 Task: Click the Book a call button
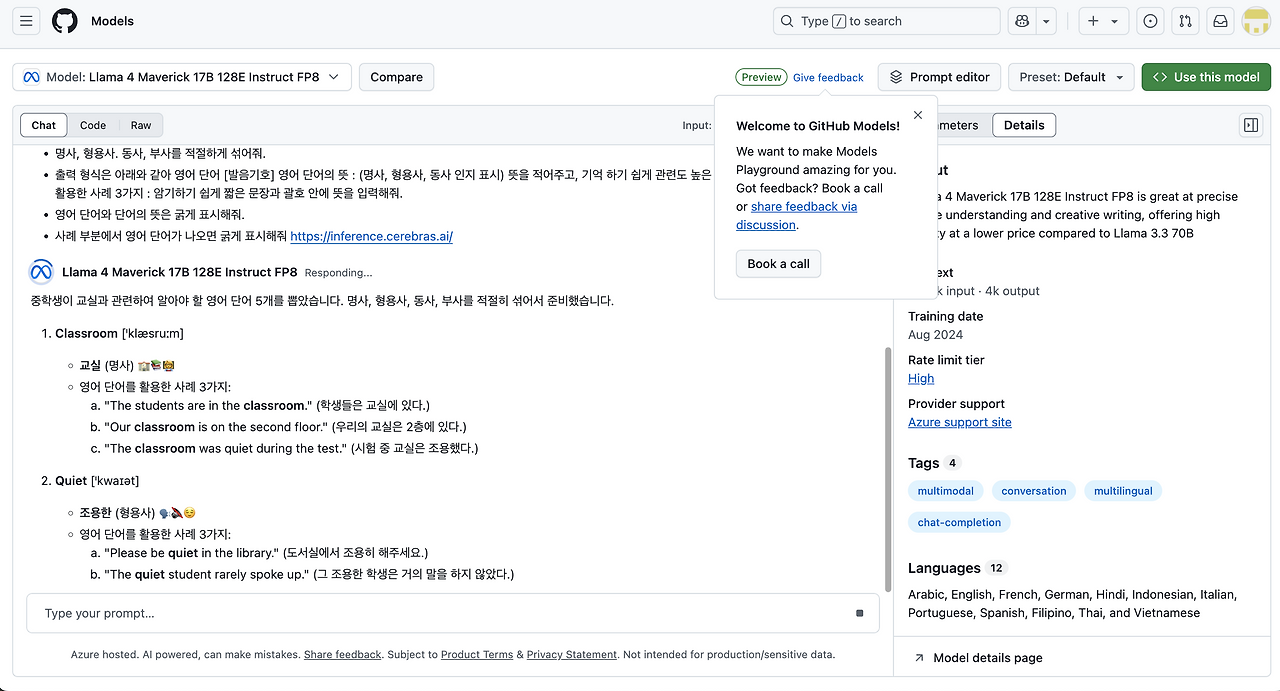778,264
